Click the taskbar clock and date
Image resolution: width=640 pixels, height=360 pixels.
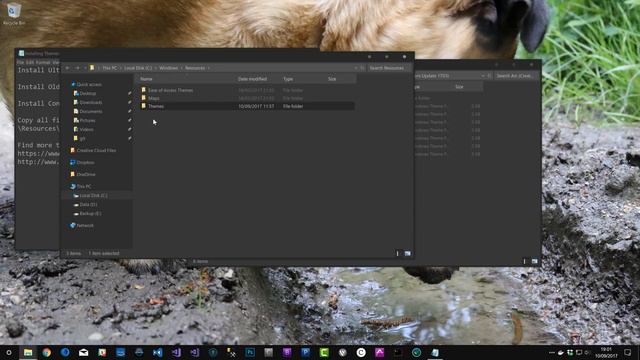(x=606, y=353)
